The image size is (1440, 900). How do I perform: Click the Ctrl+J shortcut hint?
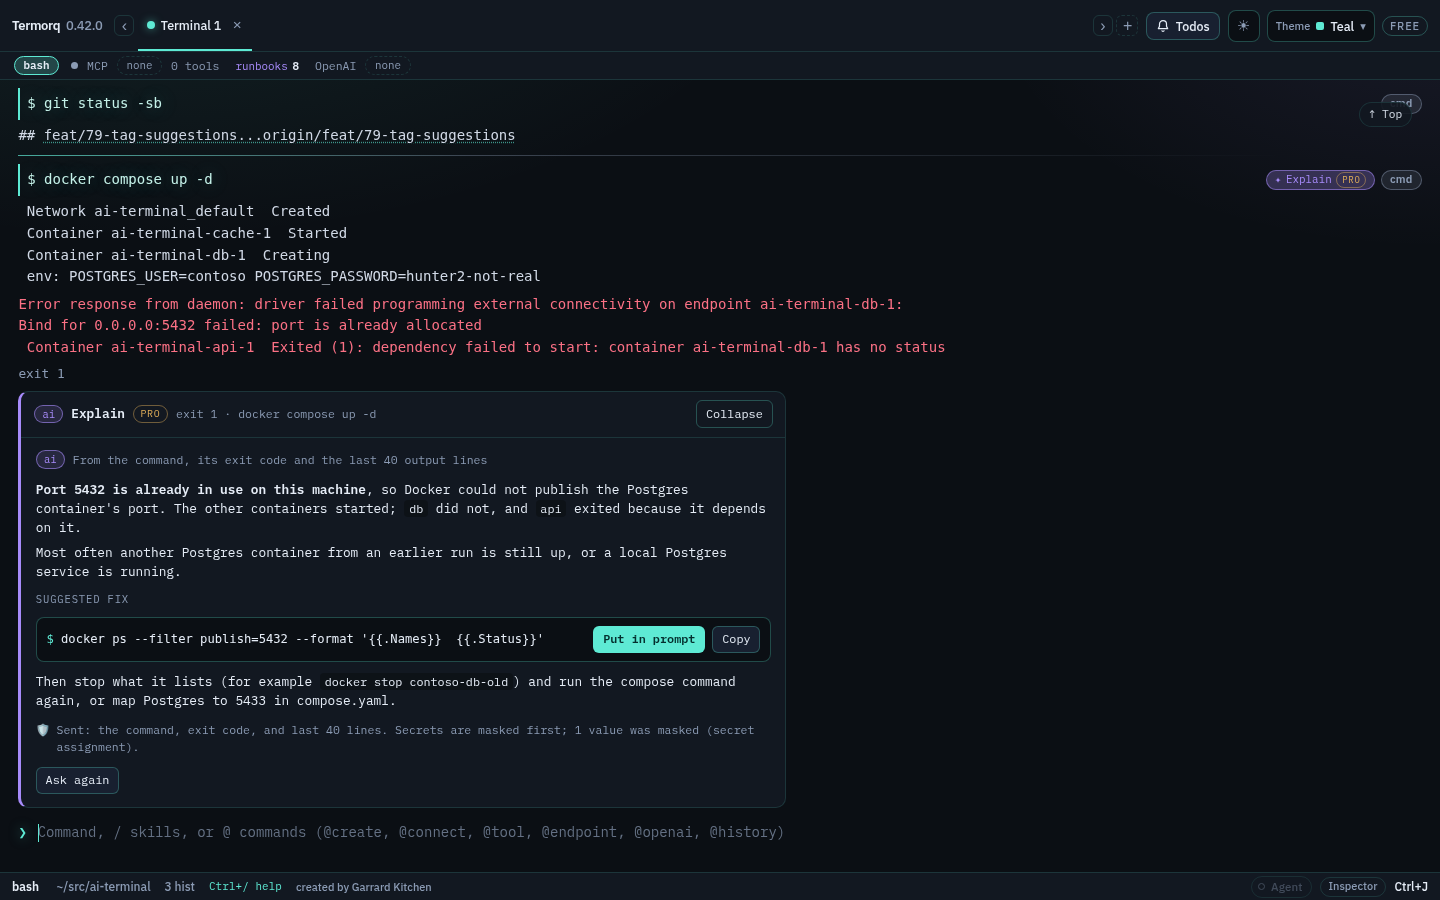coord(1411,887)
